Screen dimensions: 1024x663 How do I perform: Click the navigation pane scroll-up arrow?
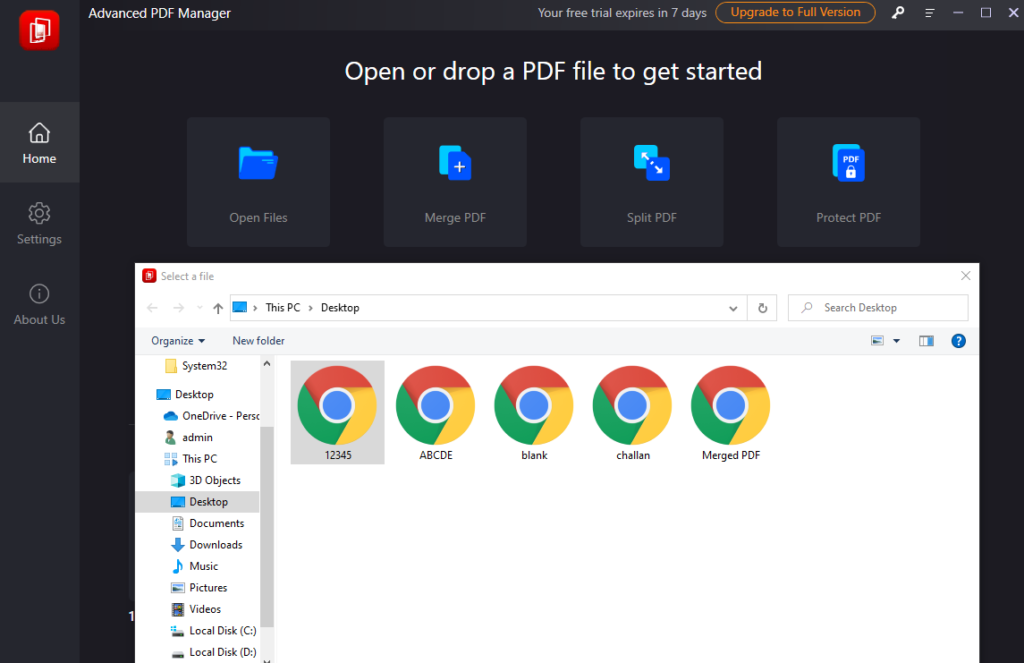pyautogui.click(x=266, y=364)
